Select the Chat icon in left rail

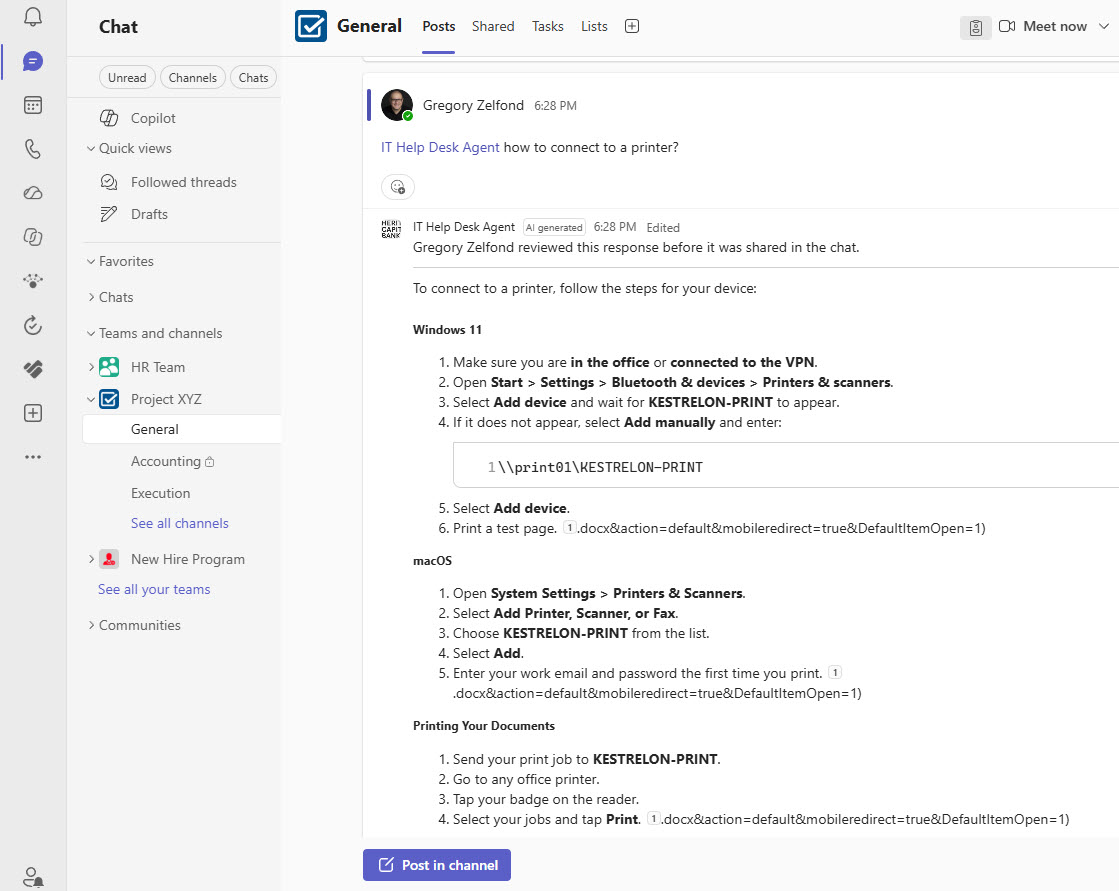[33, 61]
